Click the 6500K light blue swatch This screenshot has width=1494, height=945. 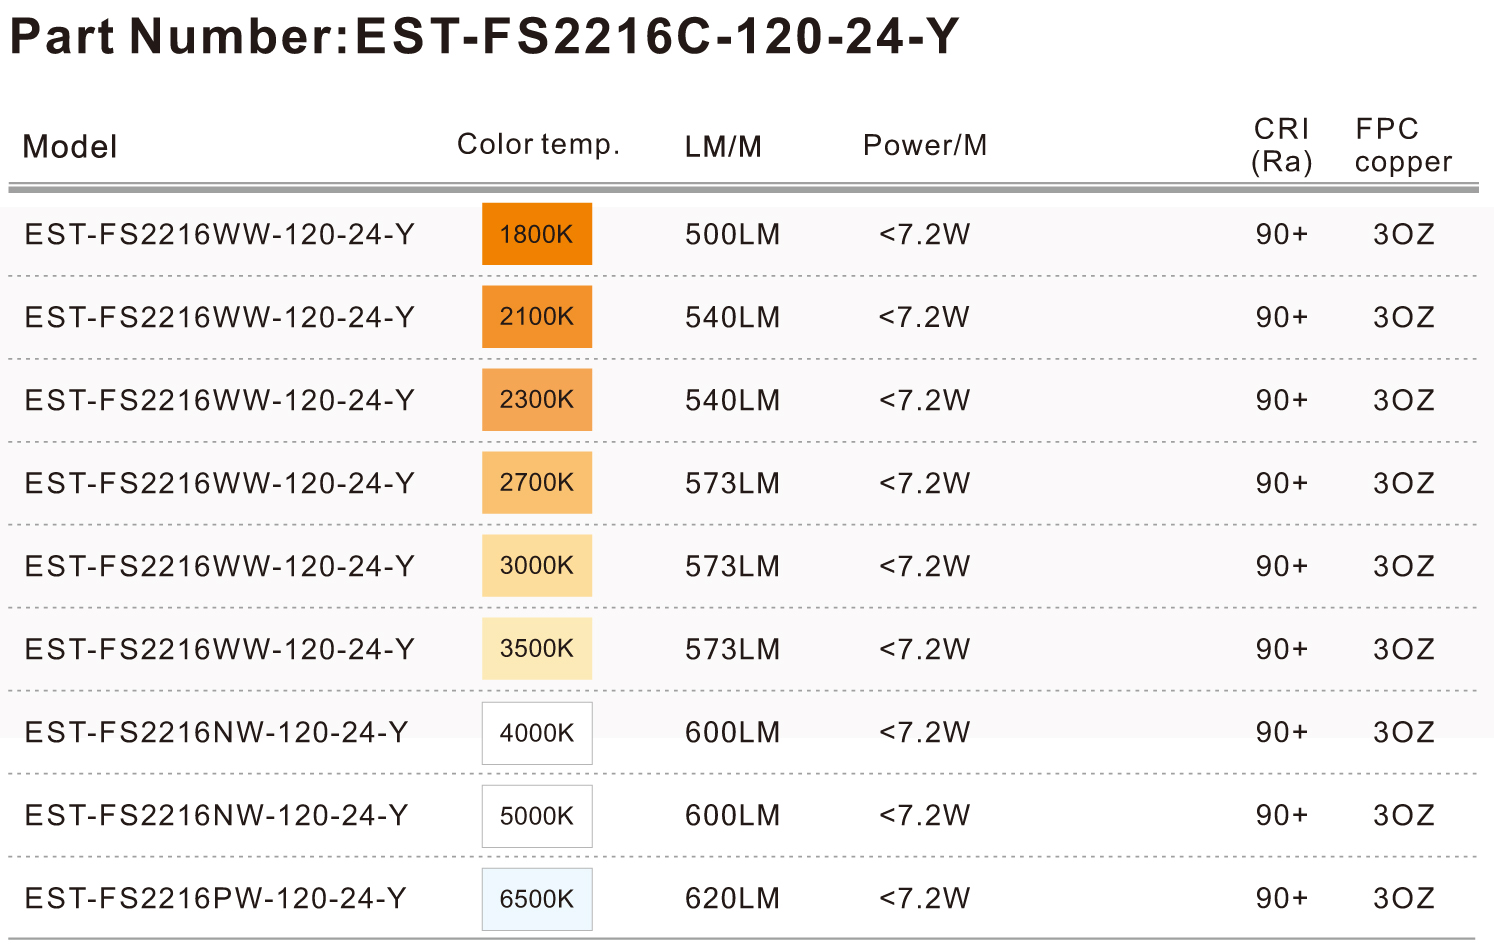tap(537, 899)
